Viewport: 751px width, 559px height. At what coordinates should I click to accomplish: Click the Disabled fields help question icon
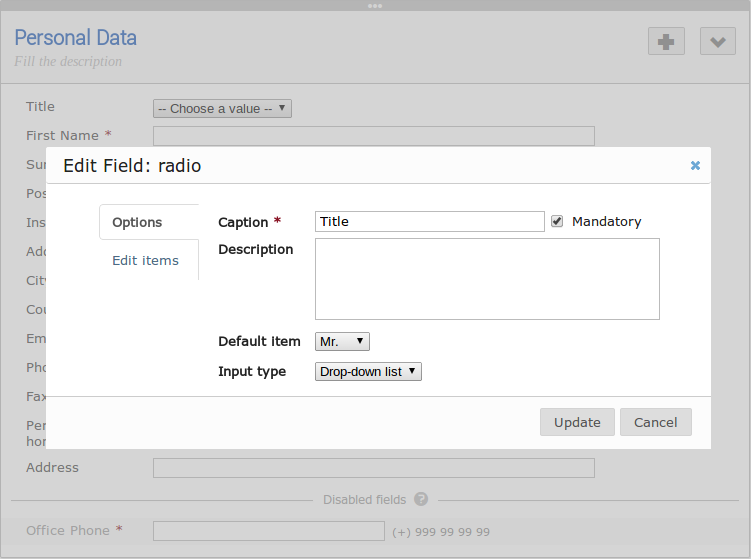421,499
